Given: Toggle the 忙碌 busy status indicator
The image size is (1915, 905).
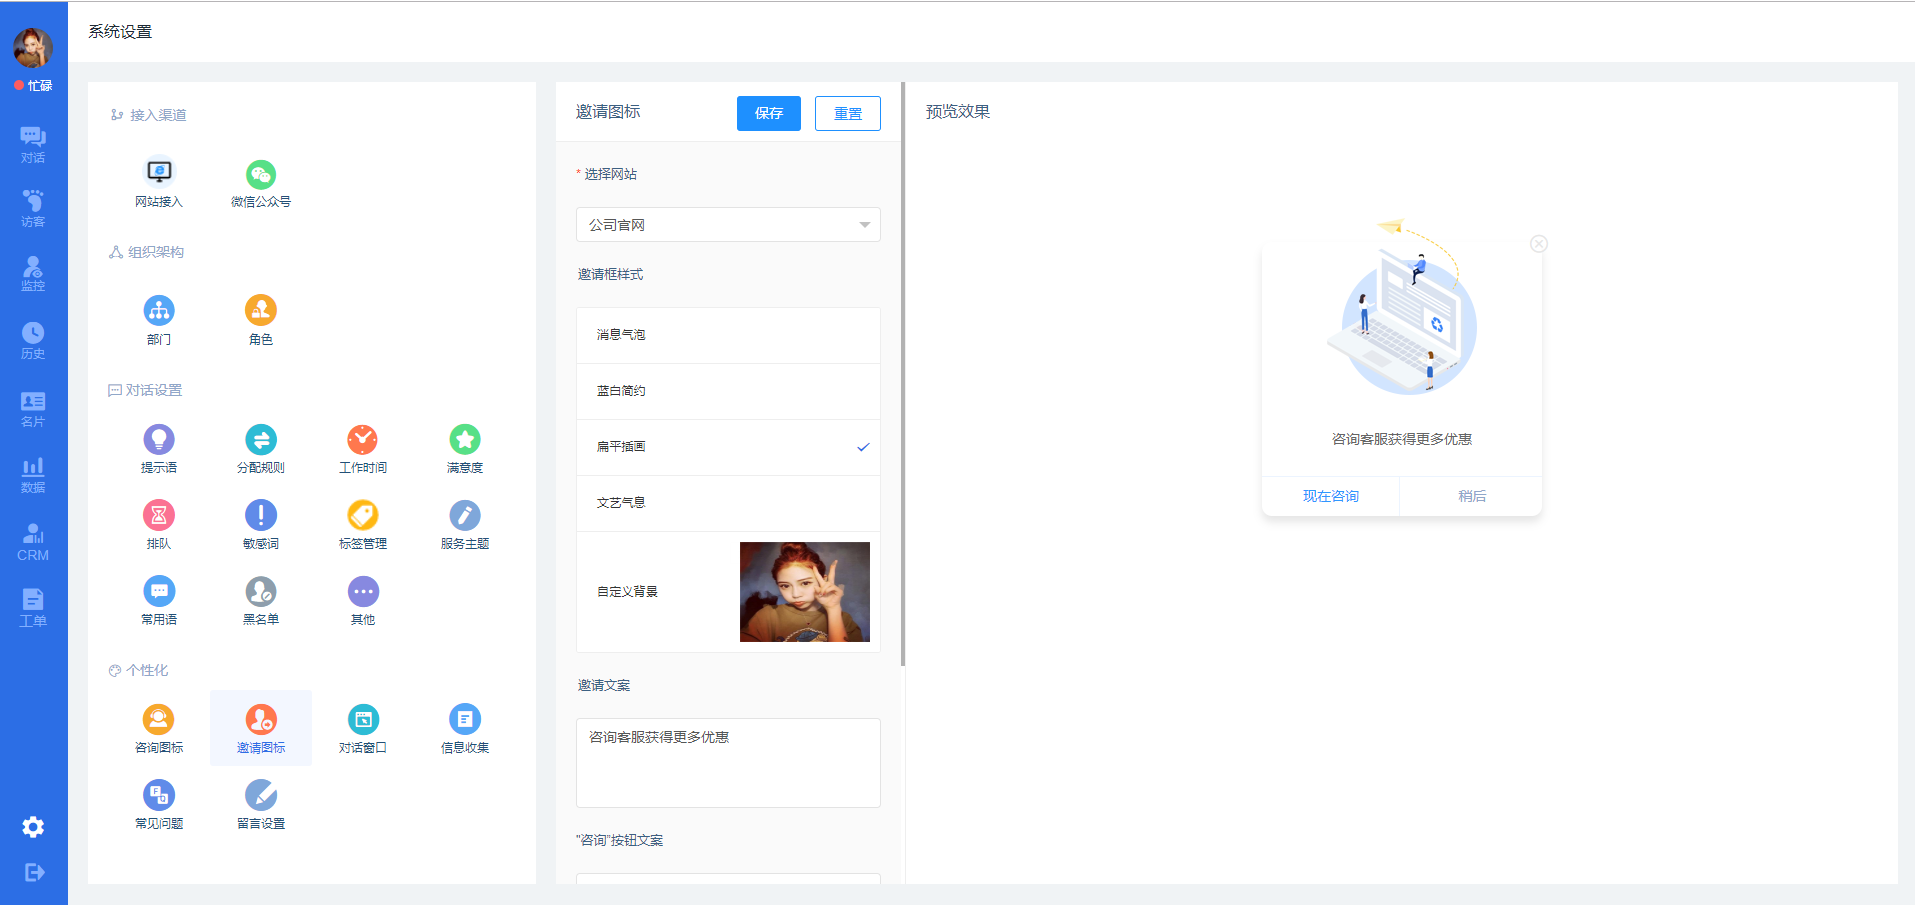Looking at the screenshot, I should click(x=33, y=86).
